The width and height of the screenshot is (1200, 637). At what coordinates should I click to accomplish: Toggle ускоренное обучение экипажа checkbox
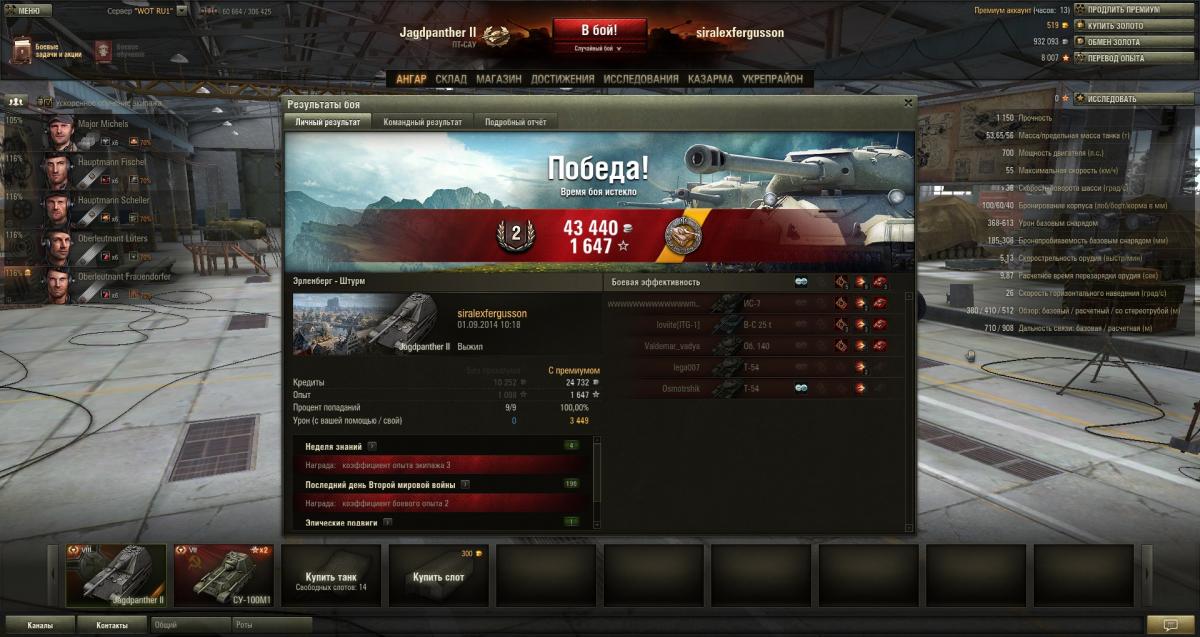(47, 102)
